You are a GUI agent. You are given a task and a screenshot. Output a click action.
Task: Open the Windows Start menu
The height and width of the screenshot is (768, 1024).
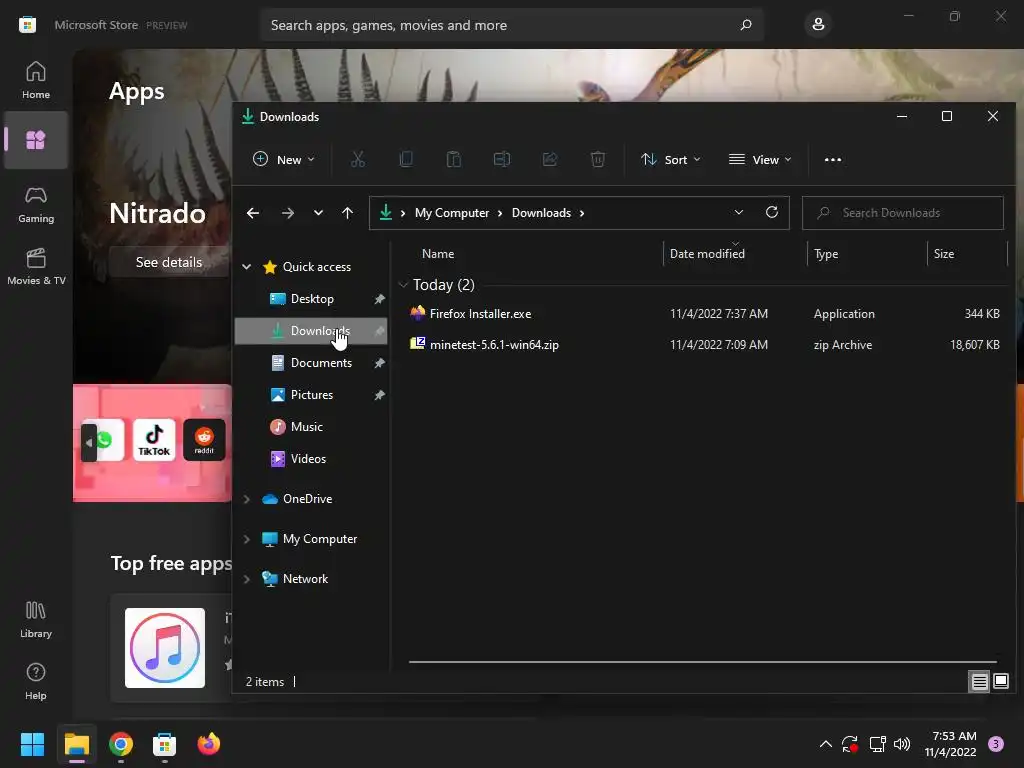(32, 744)
